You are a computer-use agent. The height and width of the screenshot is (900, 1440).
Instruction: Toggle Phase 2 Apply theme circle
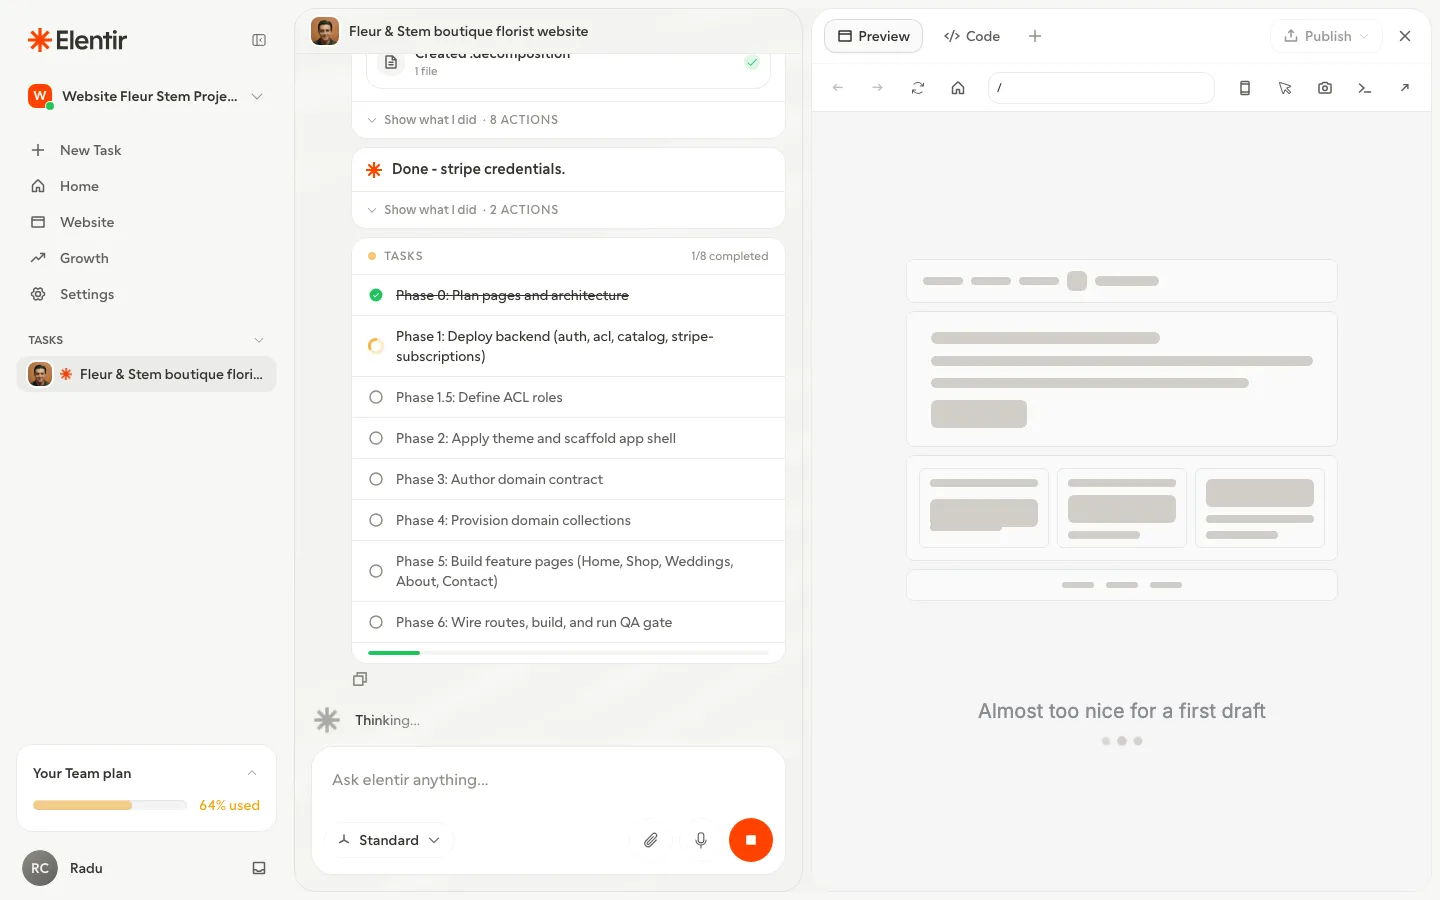(x=376, y=438)
